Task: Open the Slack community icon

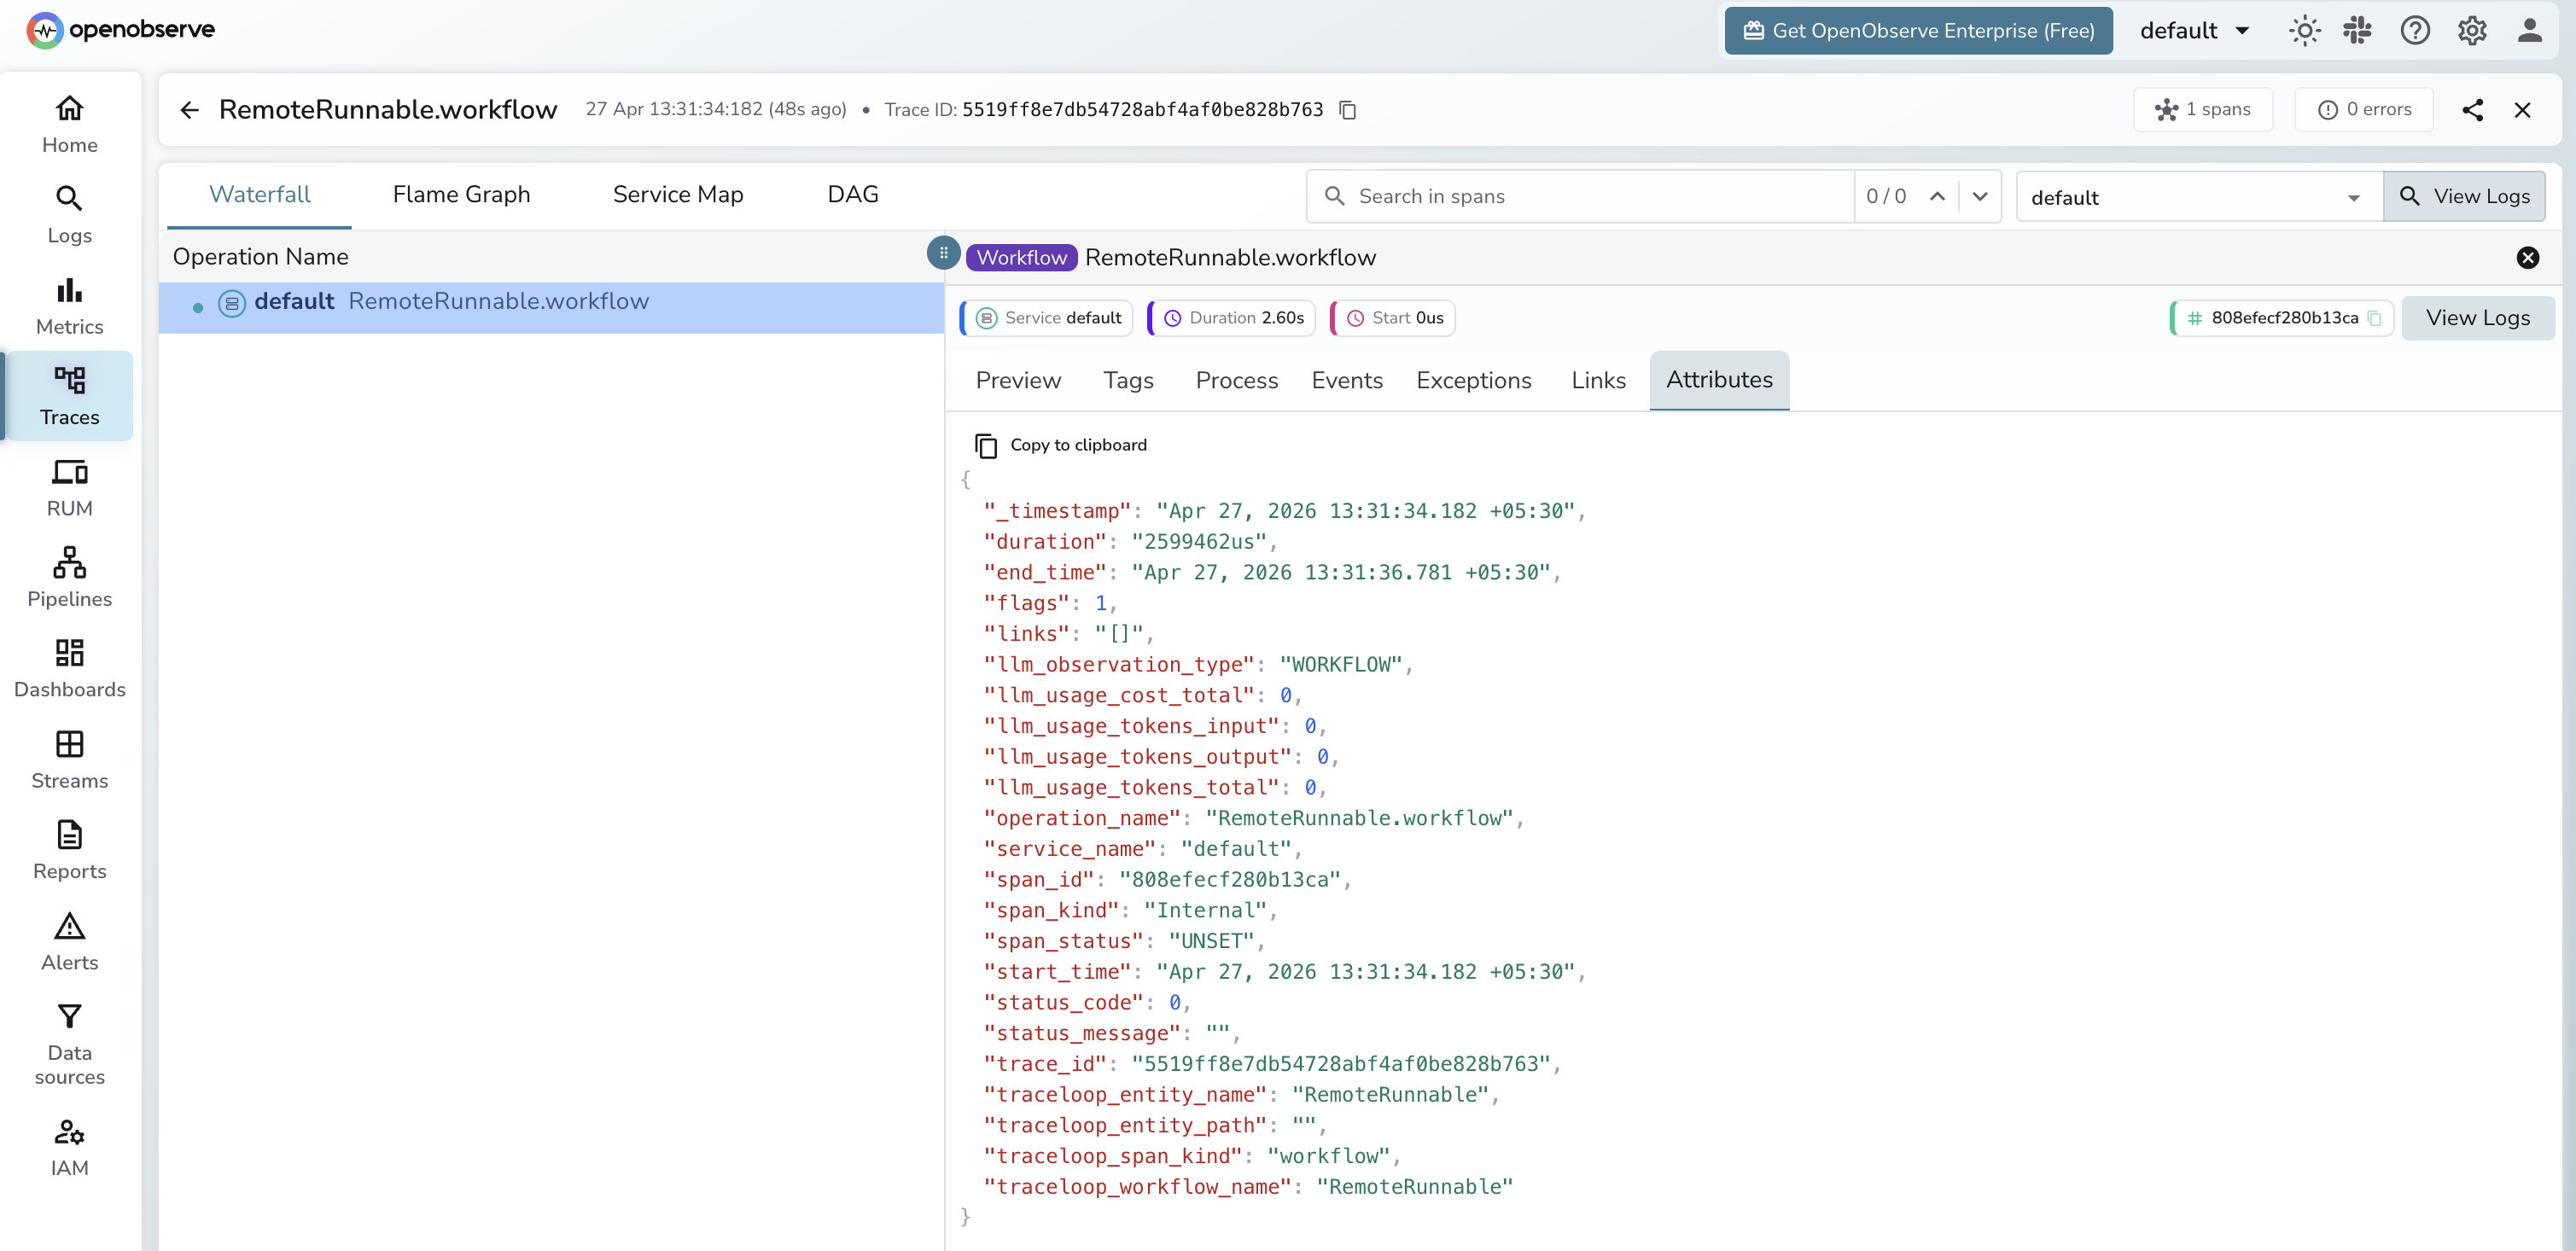Action: [2358, 30]
